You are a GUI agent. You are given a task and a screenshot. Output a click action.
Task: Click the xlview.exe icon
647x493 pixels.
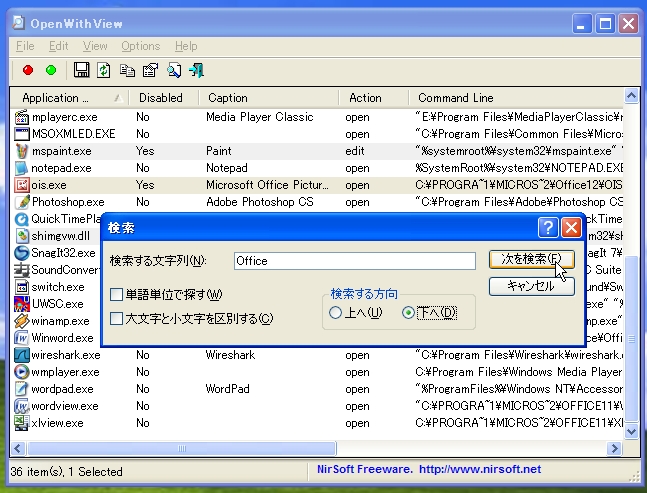[21, 423]
